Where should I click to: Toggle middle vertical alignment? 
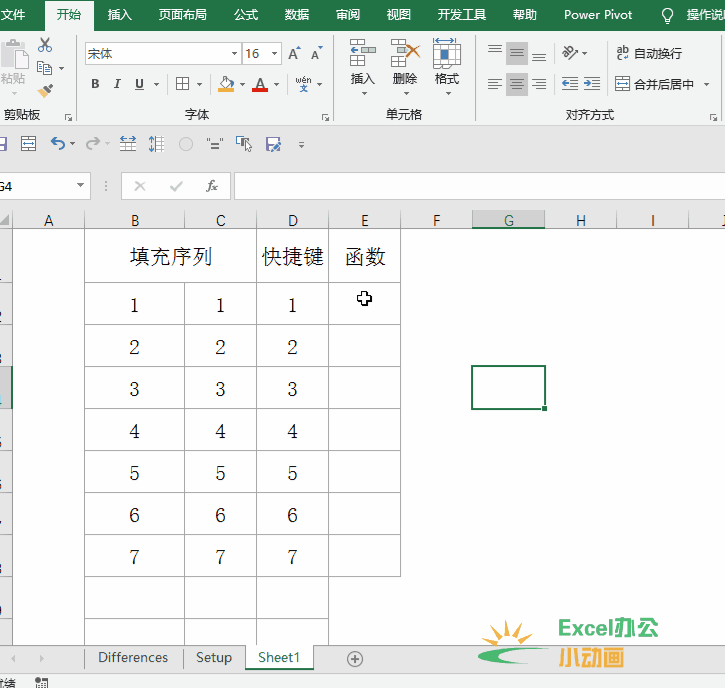(517, 54)
